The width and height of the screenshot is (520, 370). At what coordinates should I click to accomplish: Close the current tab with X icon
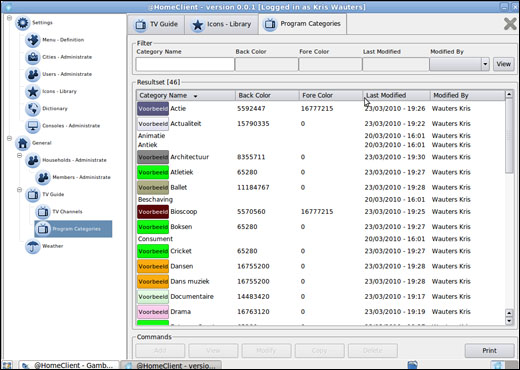click(x=510, y=24)
